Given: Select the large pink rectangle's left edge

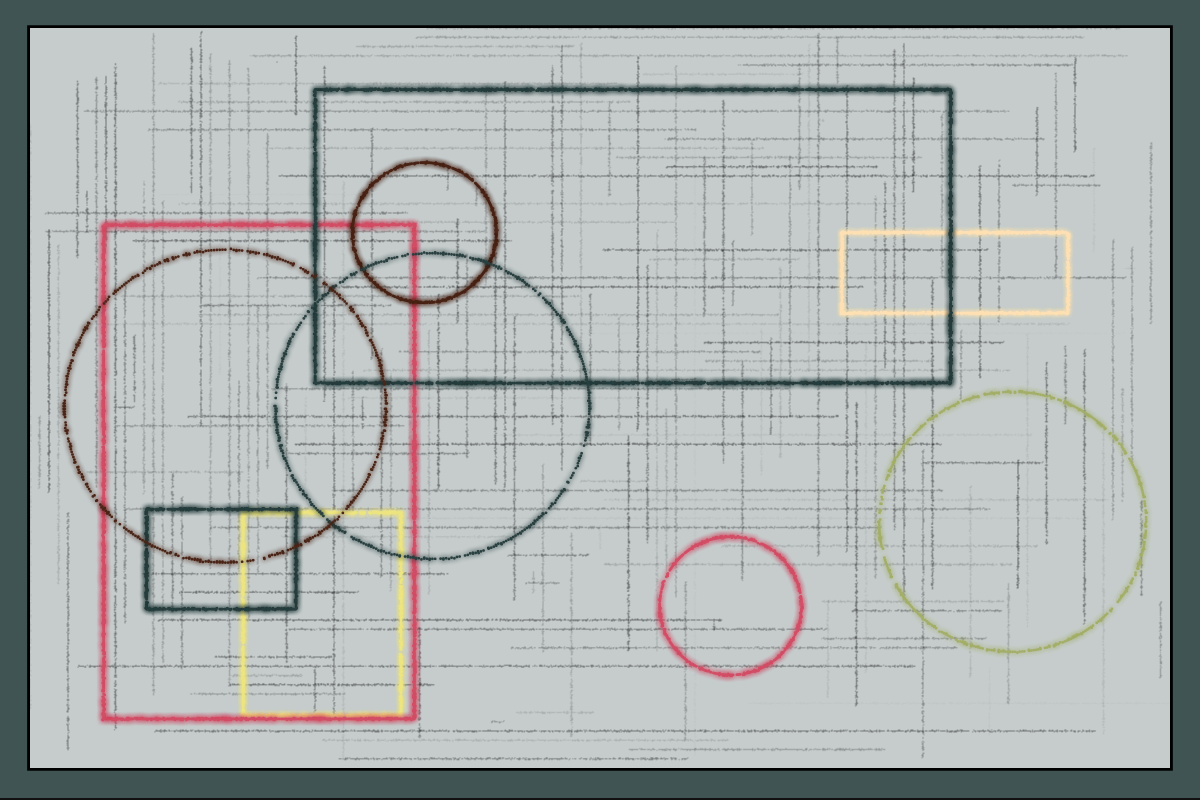Looking at the screenshot, I should 104,470.
